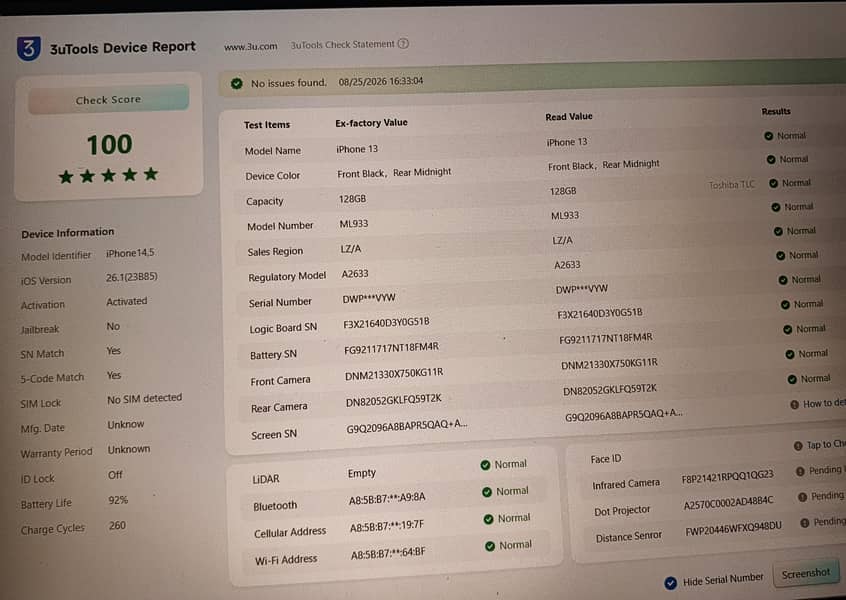This screenshot has width=846, height=600.
Task: Click the Results column header
Action: click(x=776, y=111)
